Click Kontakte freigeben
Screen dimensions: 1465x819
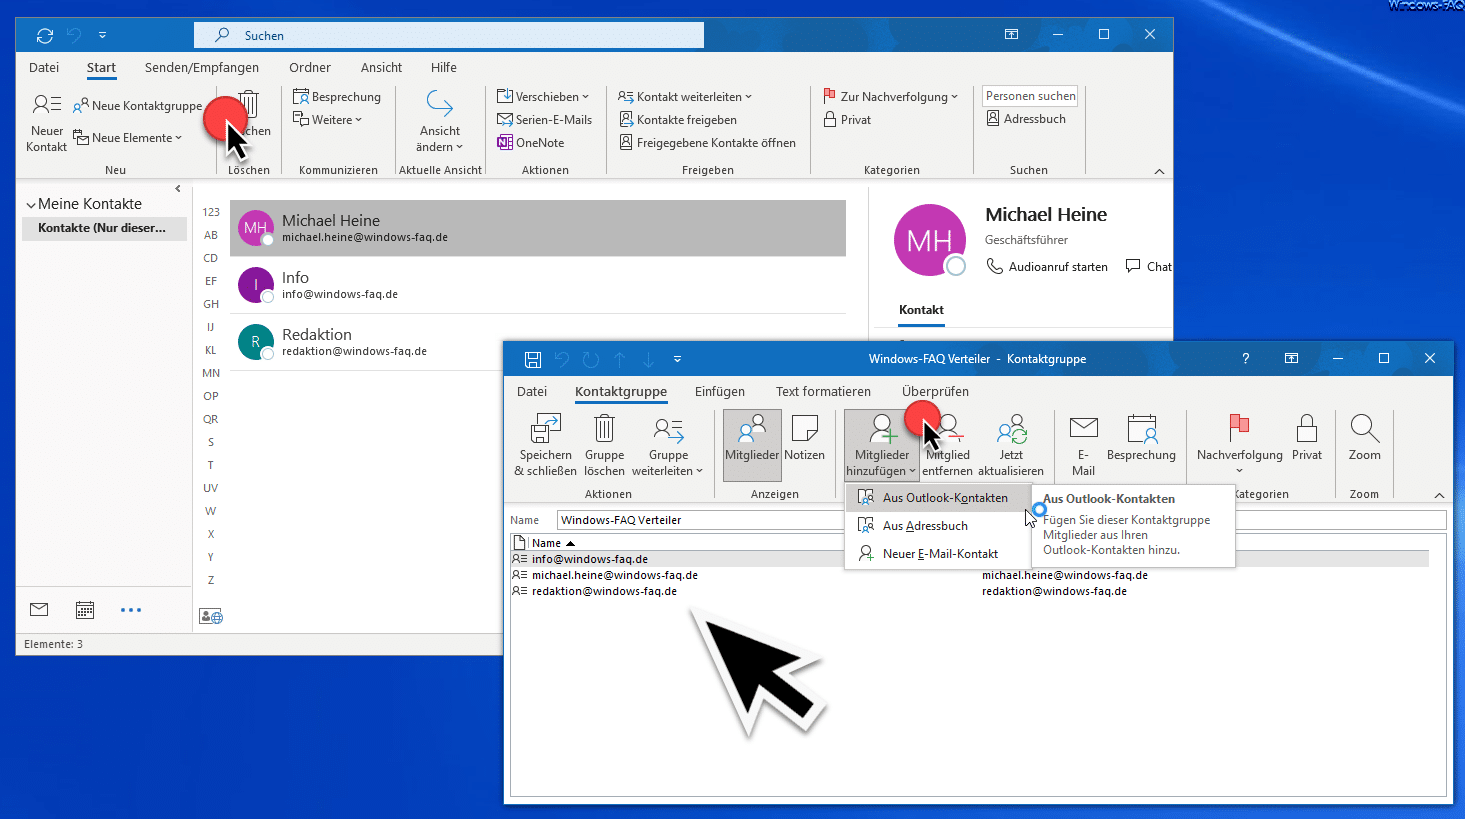(x=677, y=120)
